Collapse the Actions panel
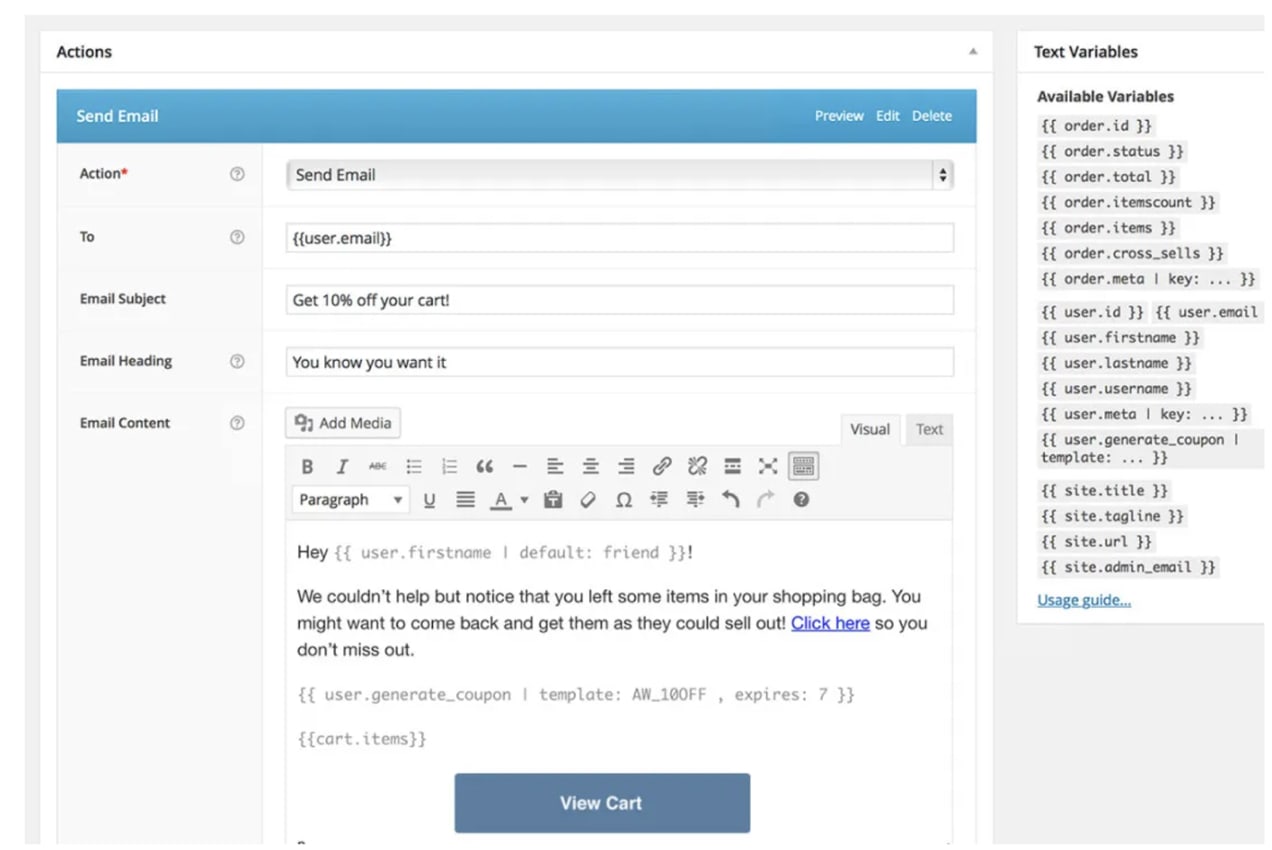The height and width of the screenshot is (850, 1272). (x=973, y=52)
